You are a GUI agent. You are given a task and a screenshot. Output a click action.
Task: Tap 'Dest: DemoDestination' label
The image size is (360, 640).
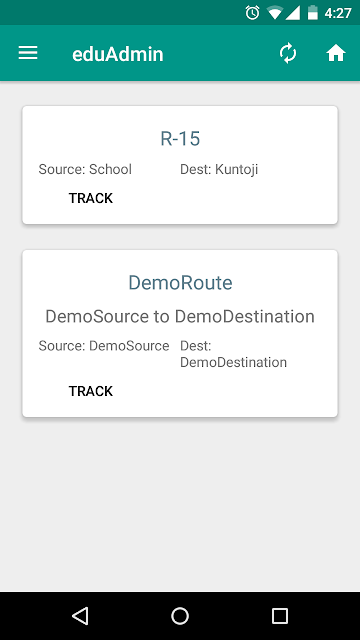[233, 354]
